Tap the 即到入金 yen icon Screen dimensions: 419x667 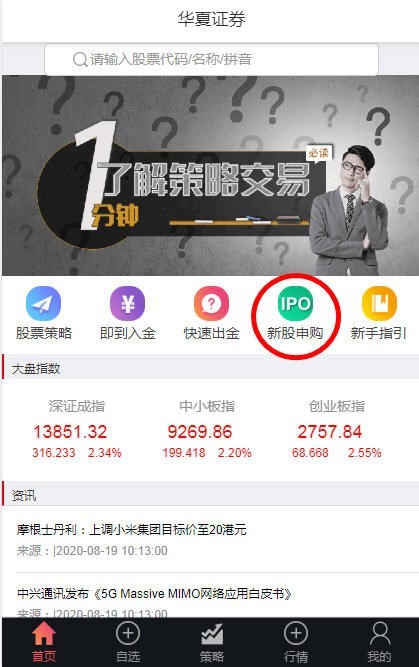click(127, 303)
